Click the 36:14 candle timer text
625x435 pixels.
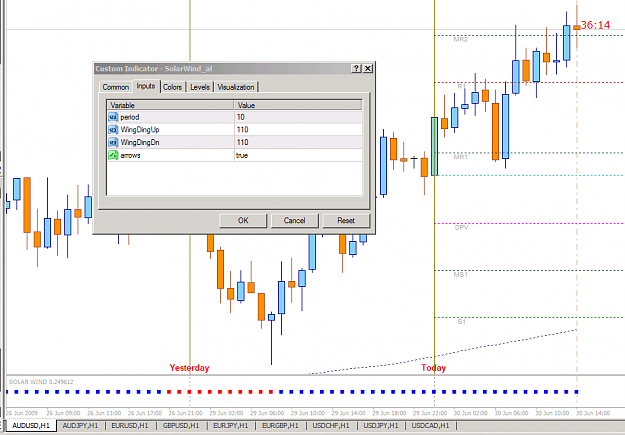[596, 25]
